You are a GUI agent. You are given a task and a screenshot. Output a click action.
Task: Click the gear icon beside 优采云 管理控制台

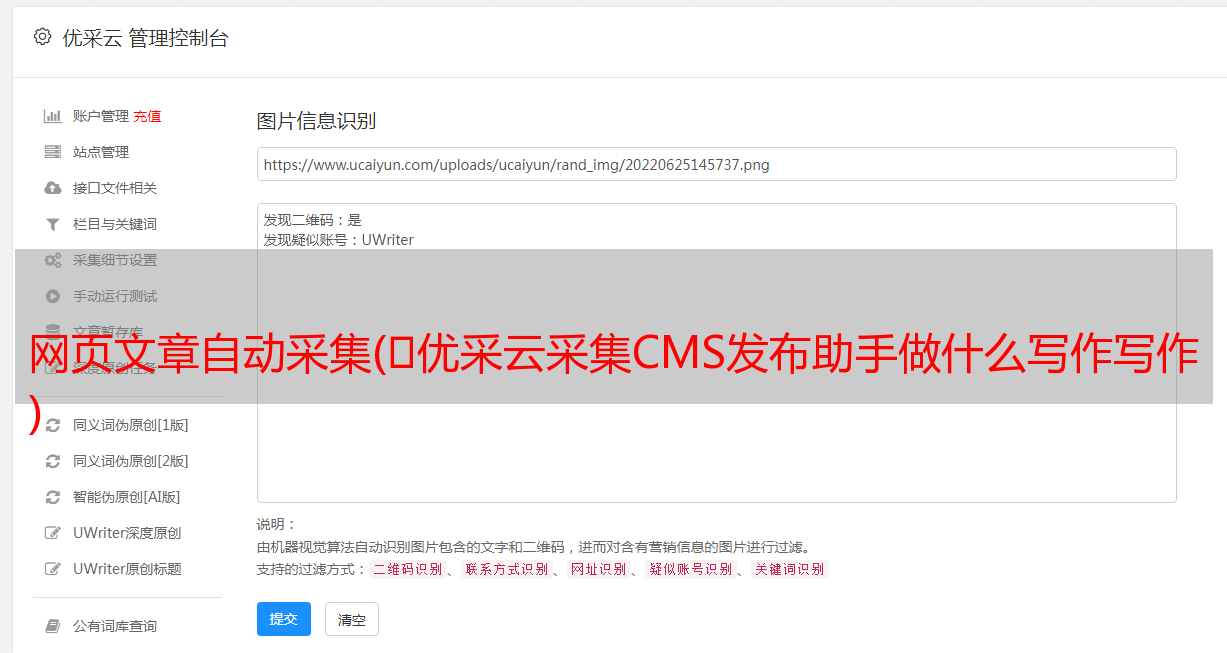coord(42,37)
